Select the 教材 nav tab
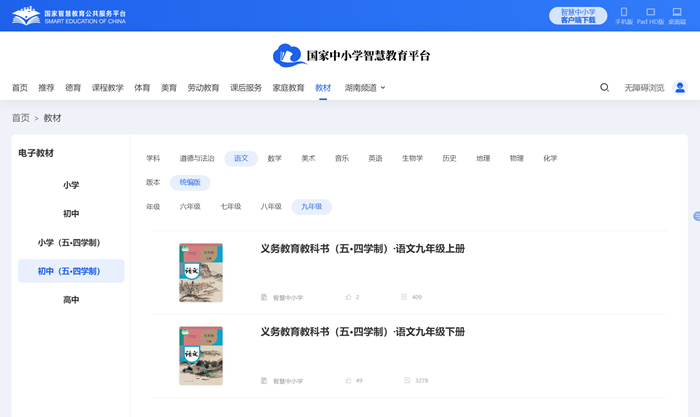 pos(323,88)
